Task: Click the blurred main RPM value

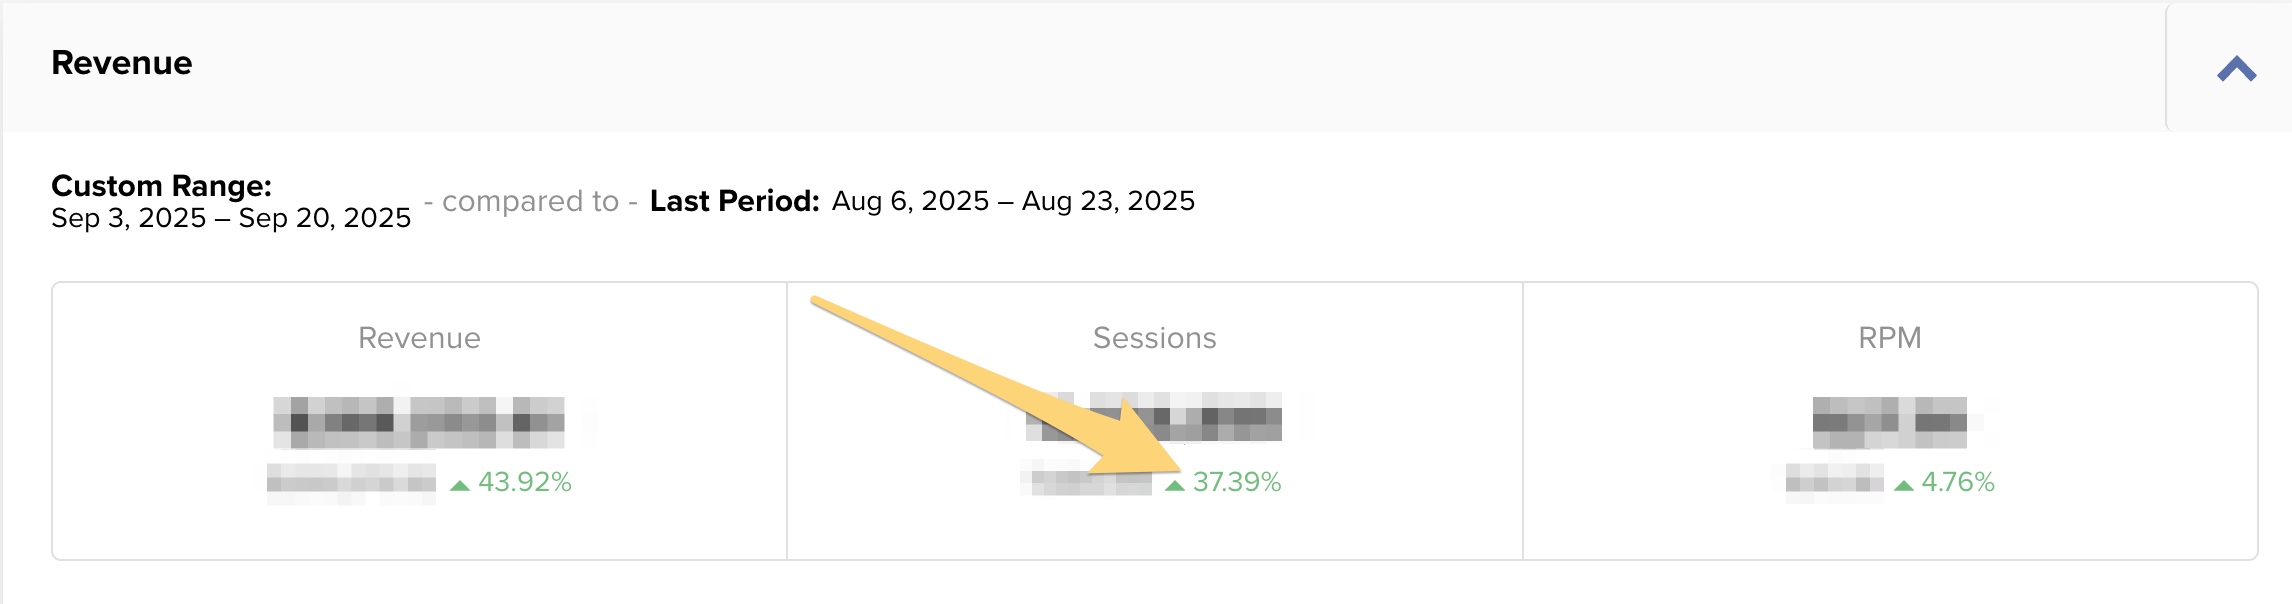Action: tap(1889, 422)
